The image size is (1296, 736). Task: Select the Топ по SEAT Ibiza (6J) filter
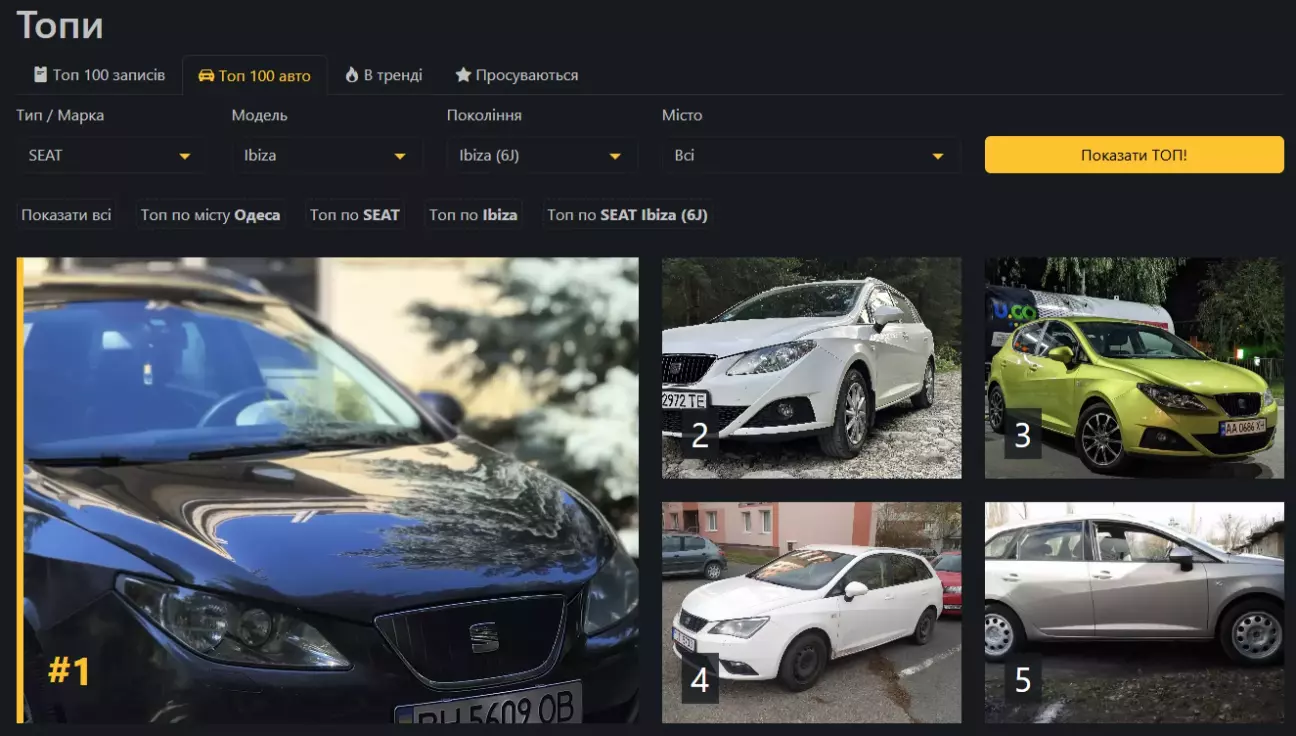coord(627,215)
